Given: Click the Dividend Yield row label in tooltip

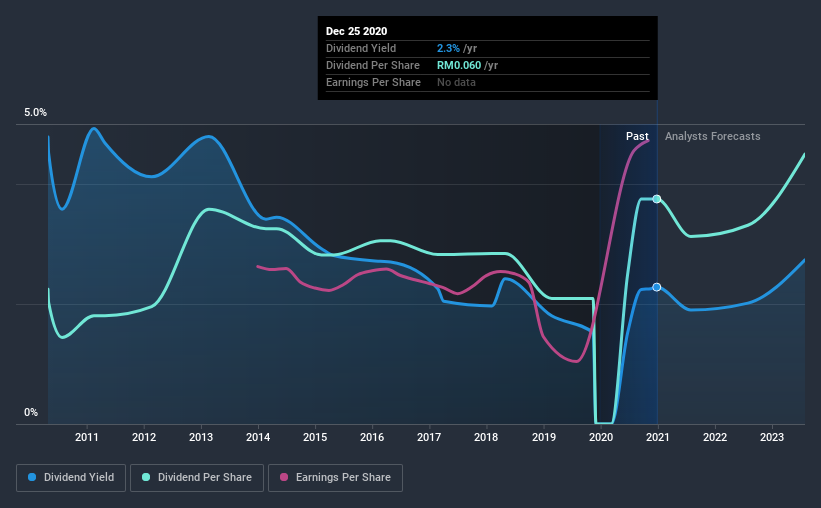Looking at the screenshot, I should (x=361, y=48).
